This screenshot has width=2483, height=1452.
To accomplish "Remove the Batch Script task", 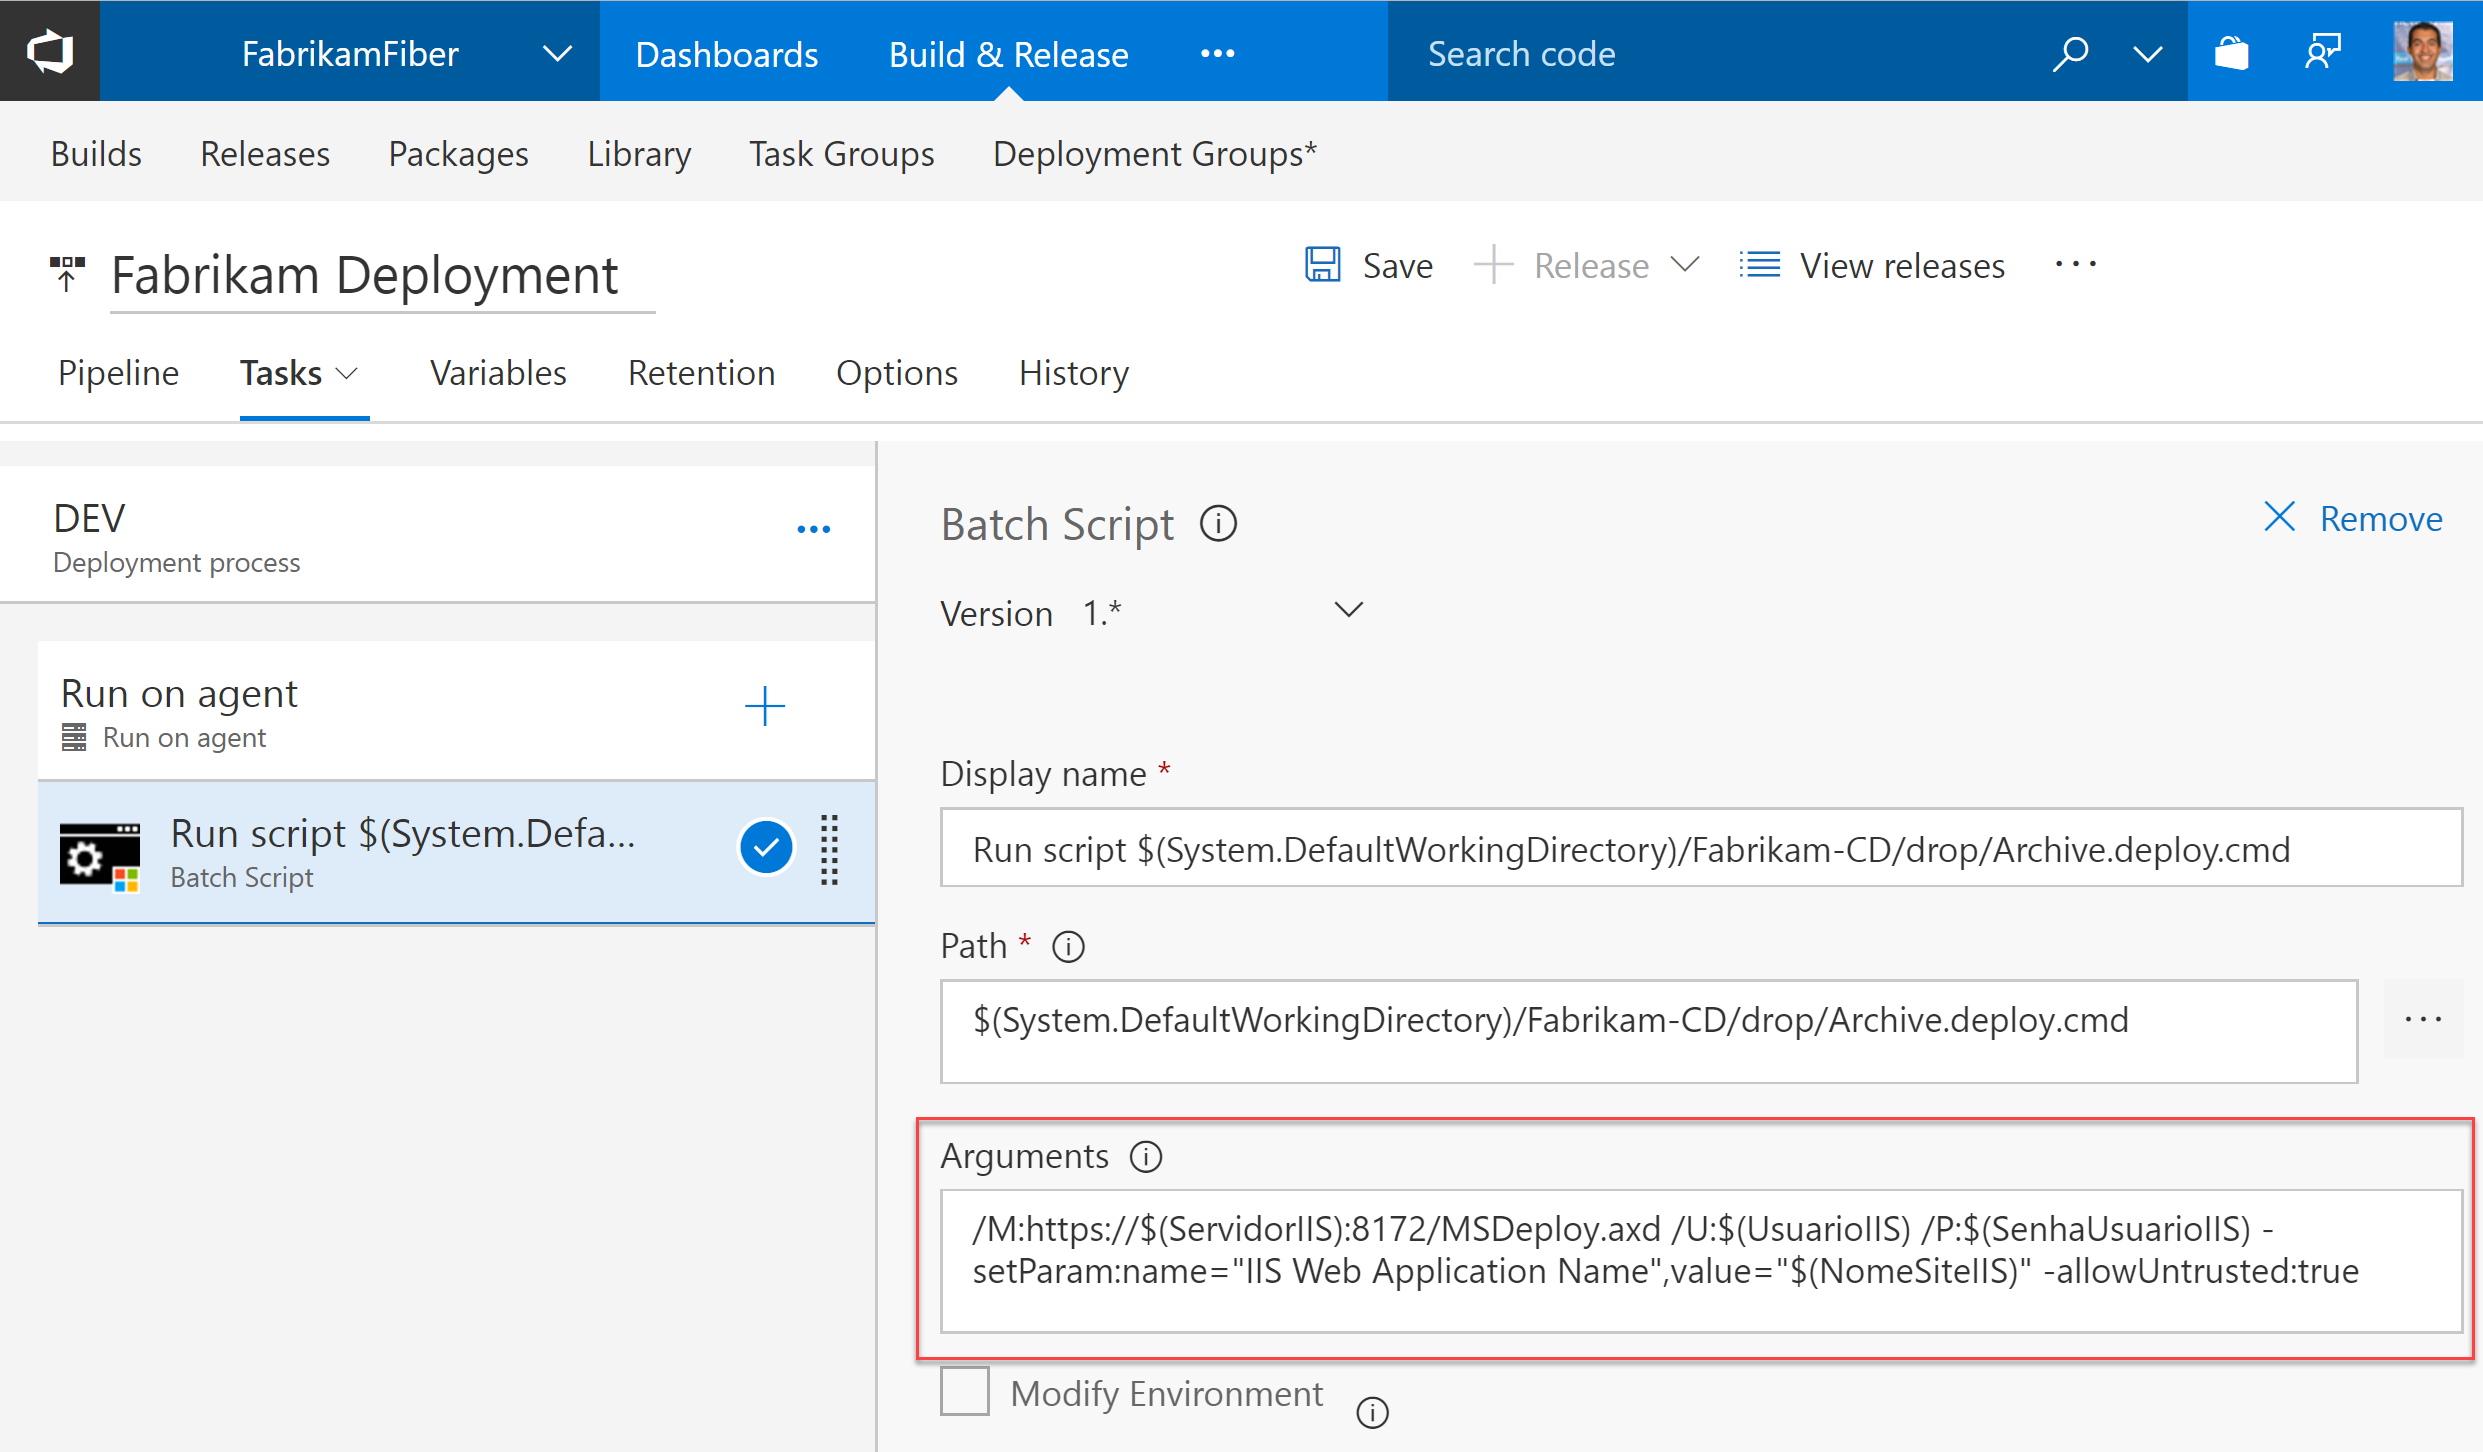I will (x=2353, y=518).
